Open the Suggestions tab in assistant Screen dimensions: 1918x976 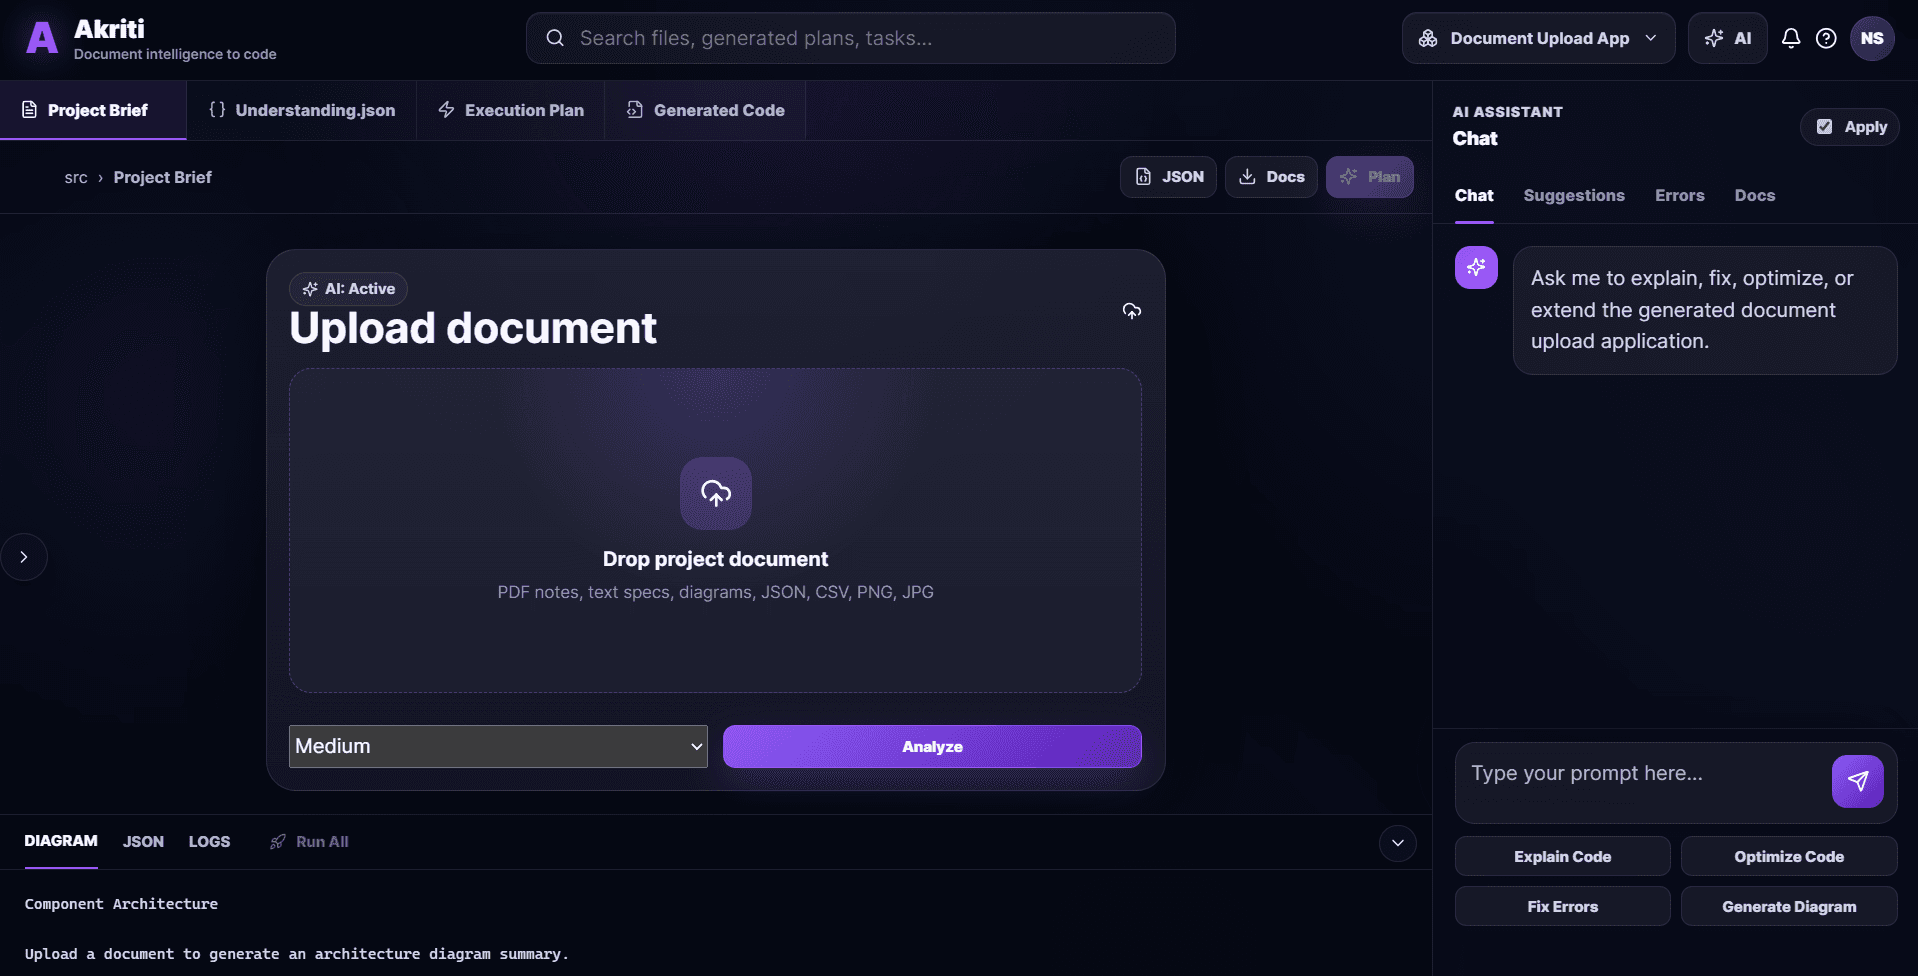[x=1573, y=196]
